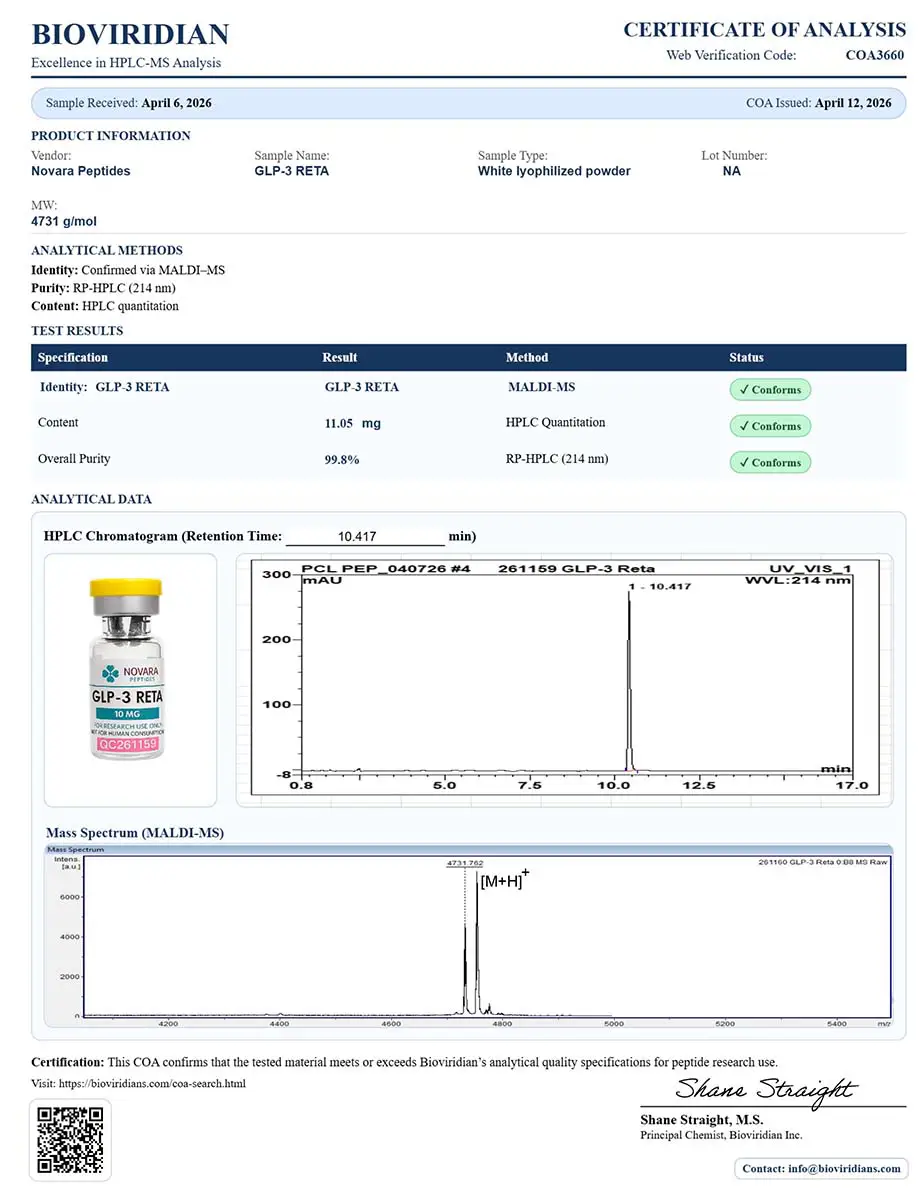Screen dimensions: 922x1200
Task: Click the Conforms badge for Identity row
Action: (770, 390)
